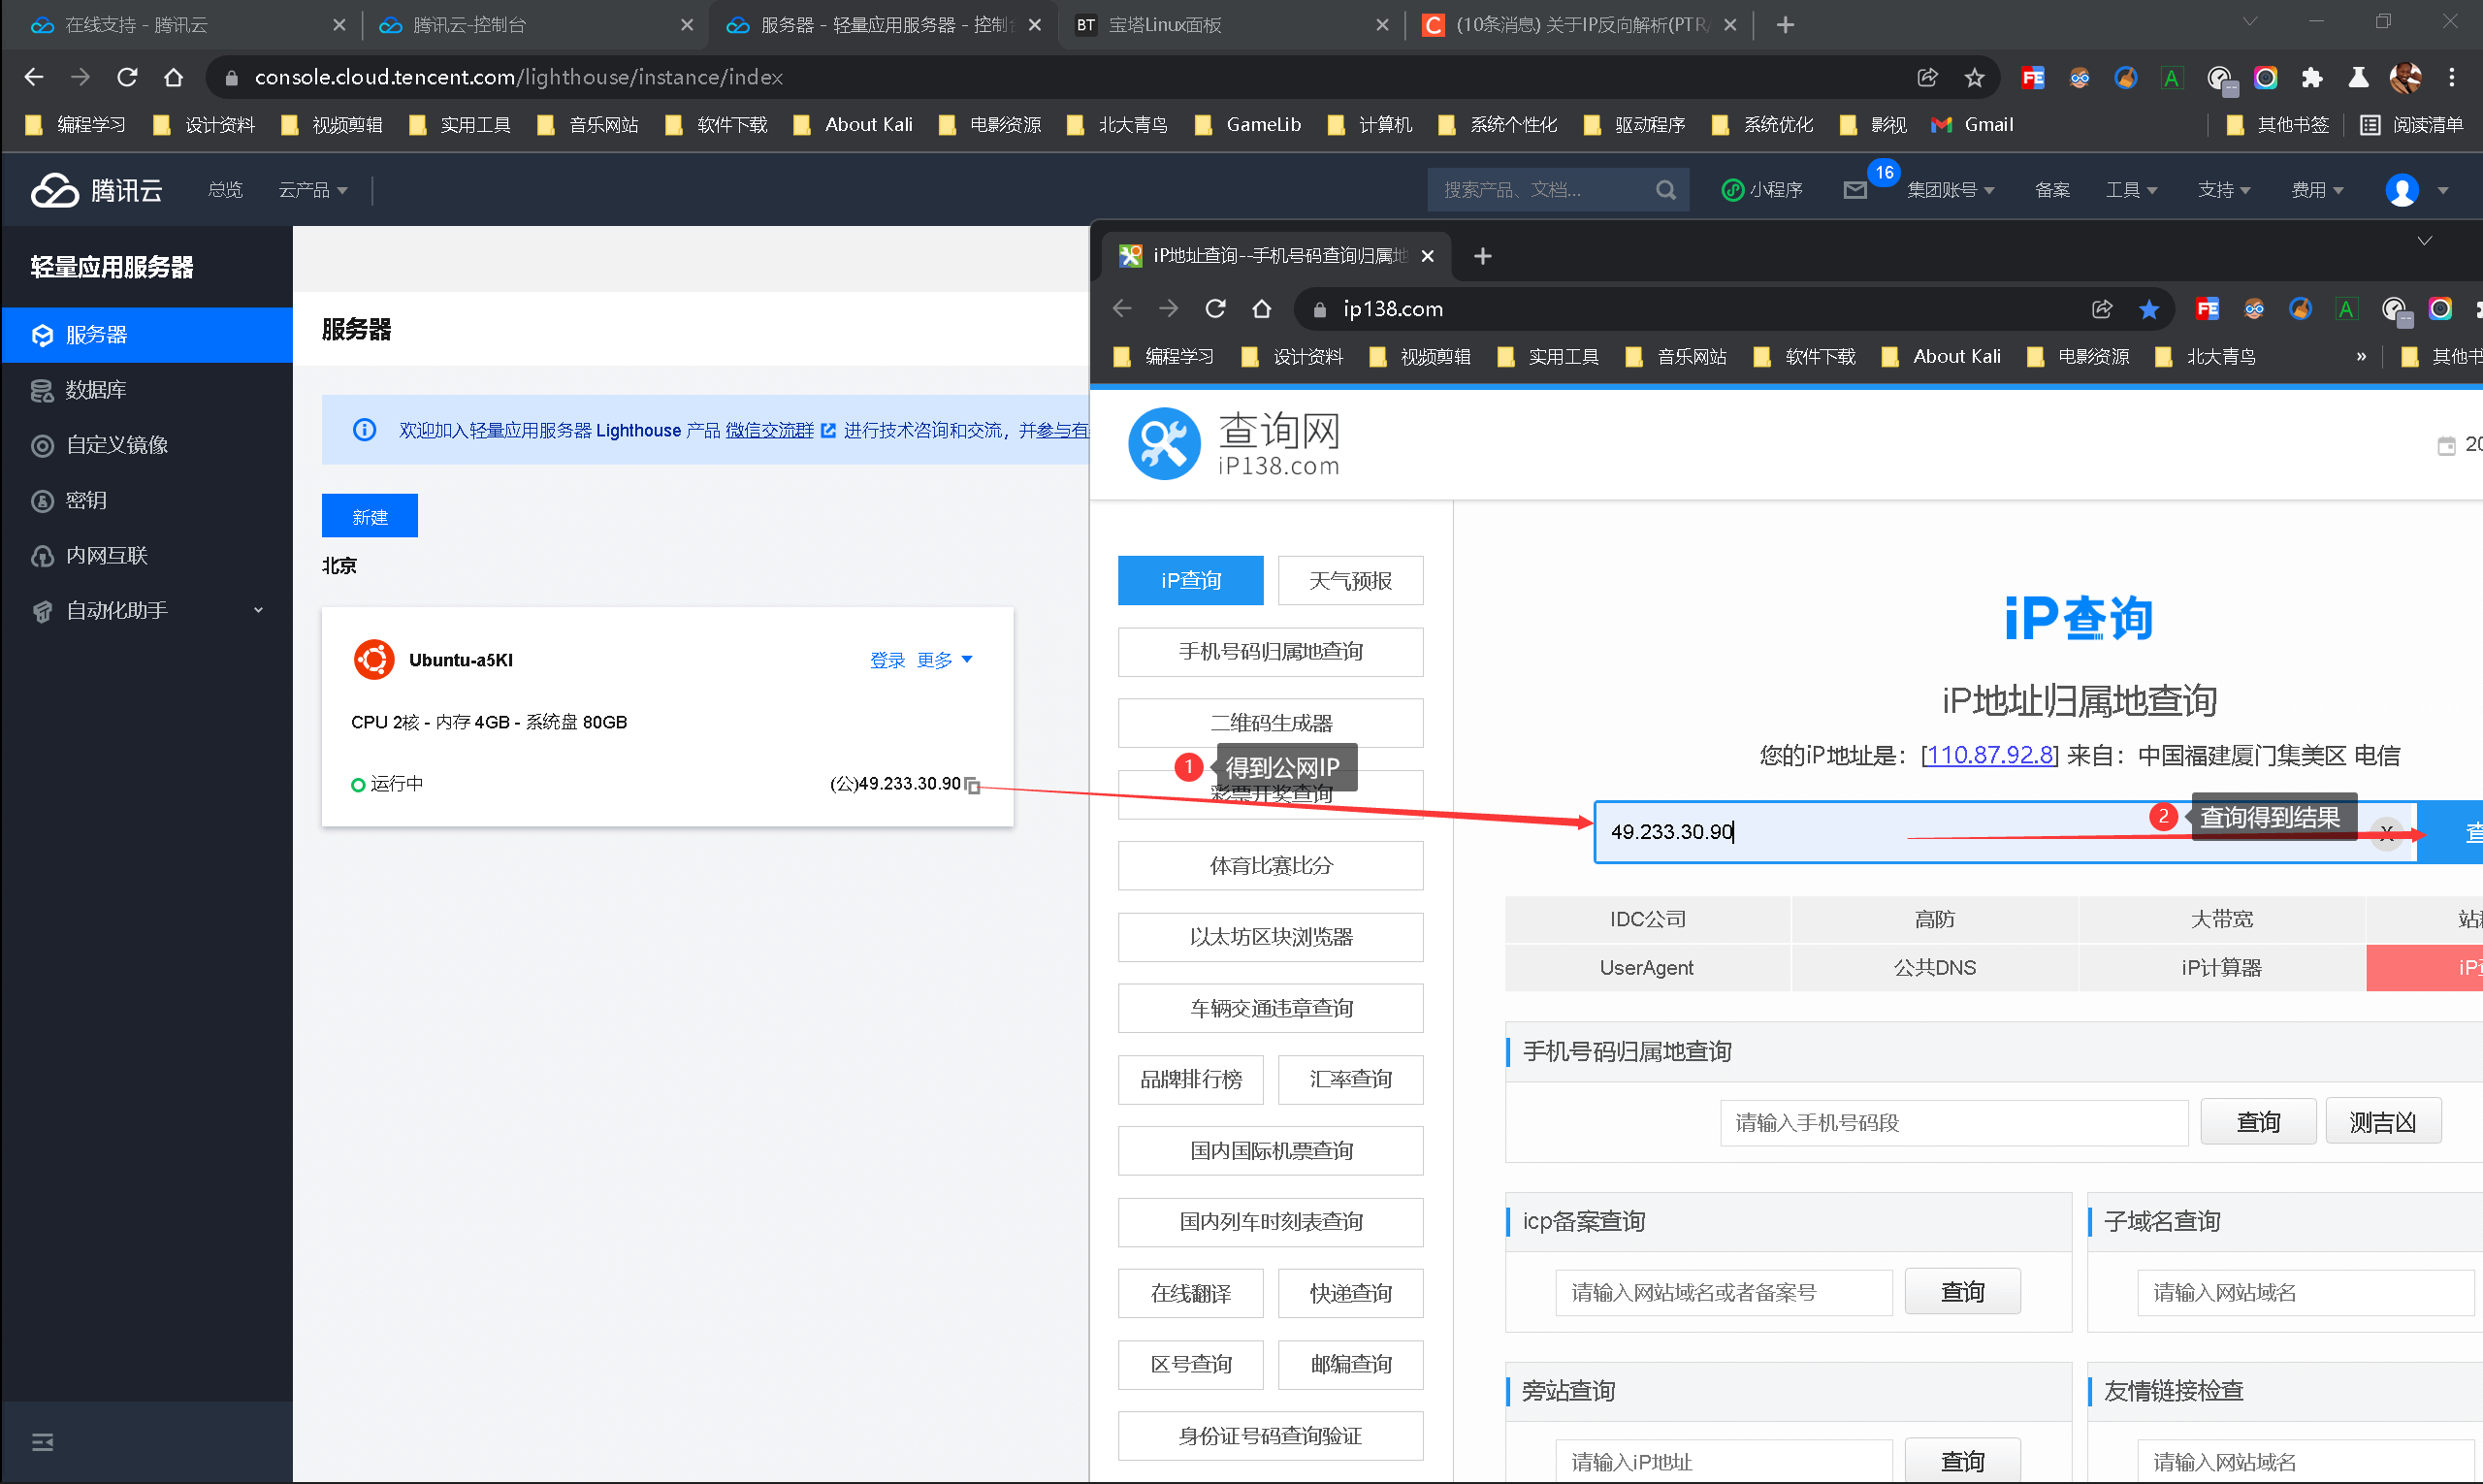2483x1484 pixels.
Task: Click the info icon in welcome banner
Action: click(x=364, y=429)
